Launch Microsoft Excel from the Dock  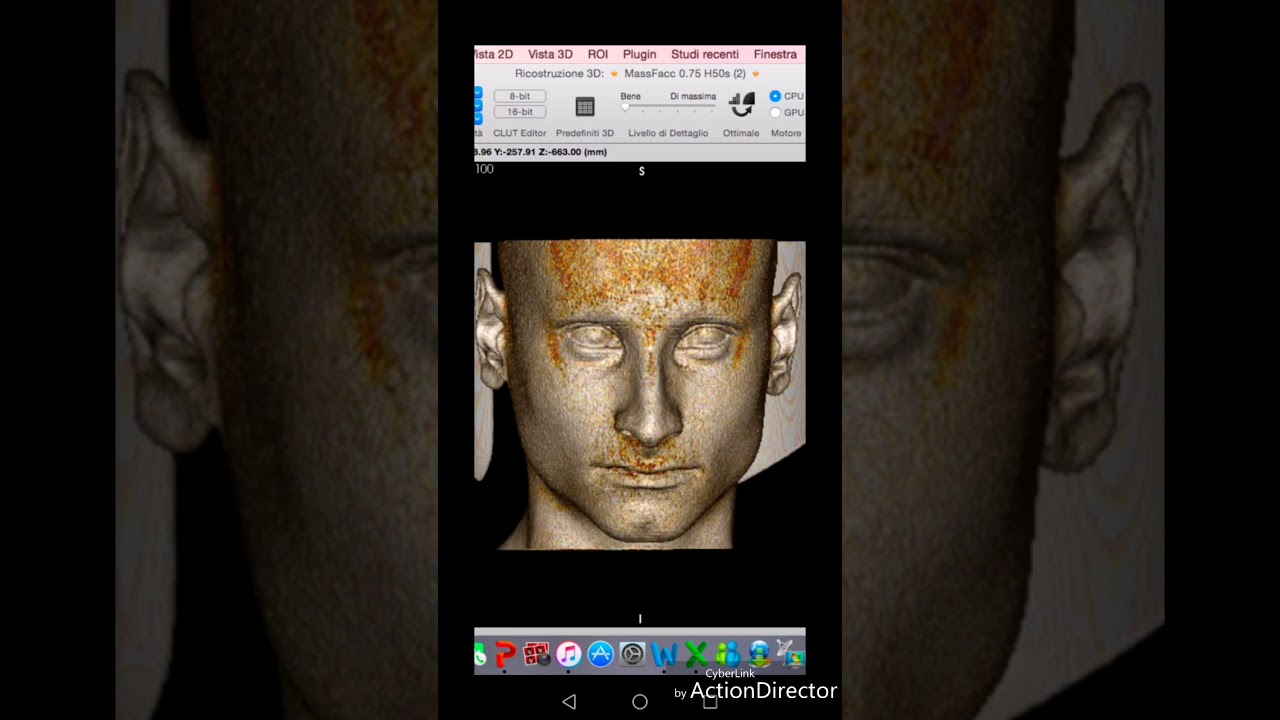(x=696, y=655)
